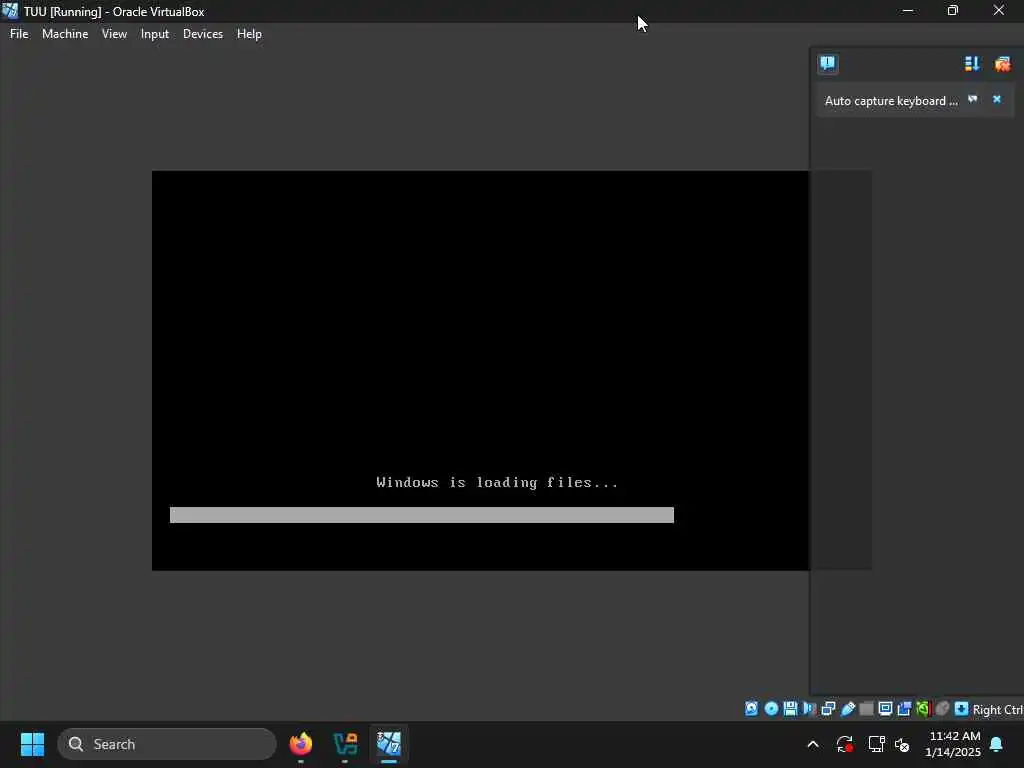Click the VirtualBox icon in the title bar
Viewport: 1024px width, 768px height.
coord(10,11)
